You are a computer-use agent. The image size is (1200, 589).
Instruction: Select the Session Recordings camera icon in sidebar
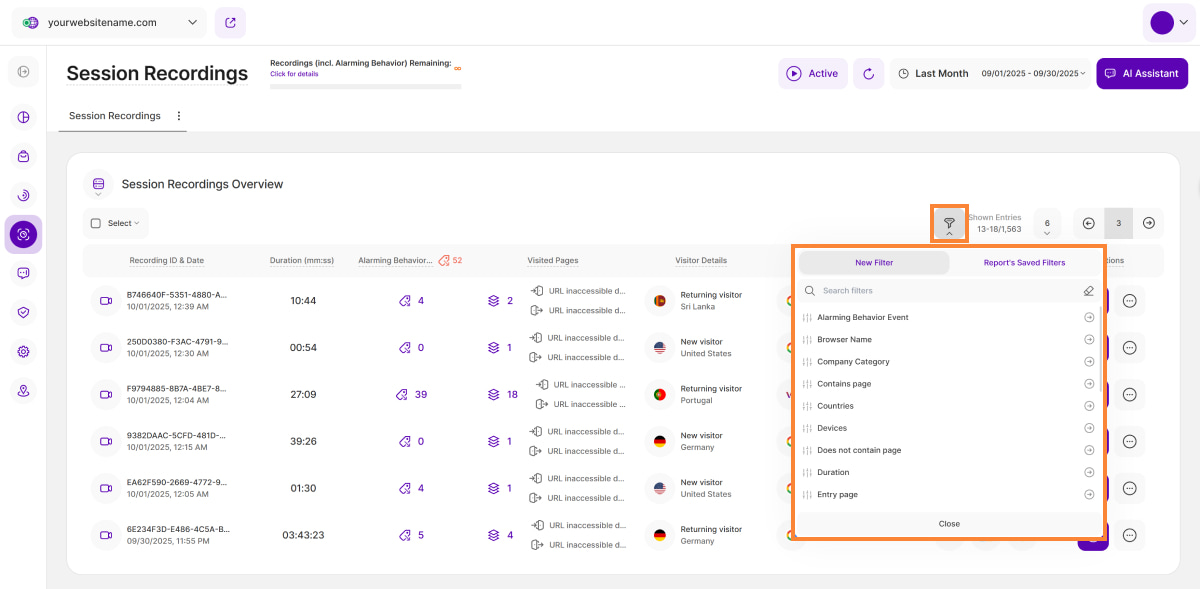point(24,234)
